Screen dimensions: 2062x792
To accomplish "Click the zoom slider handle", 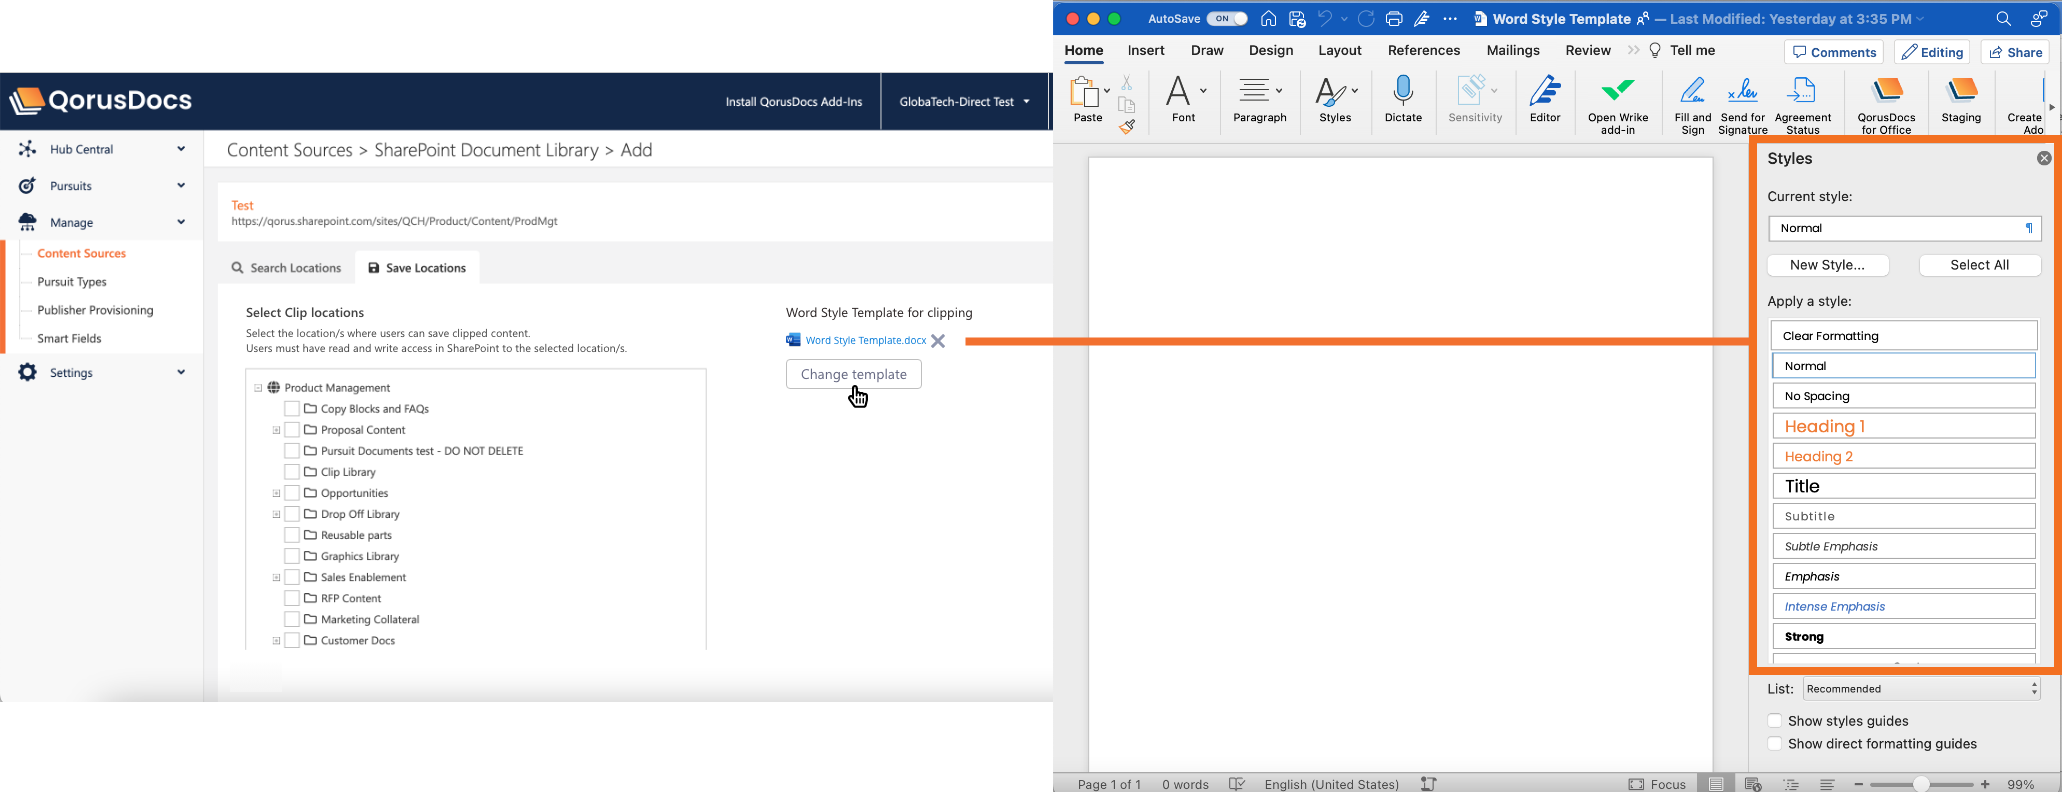I will (1921, 784).
